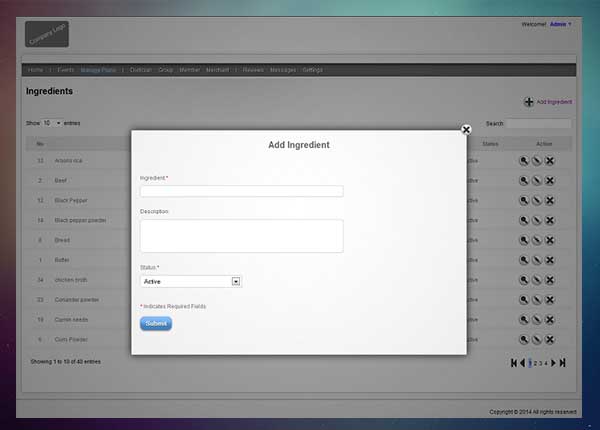The width and height of the screenshot is (600, 430).
Task: View details of the Butter row
Action: [x=523, y=260]
